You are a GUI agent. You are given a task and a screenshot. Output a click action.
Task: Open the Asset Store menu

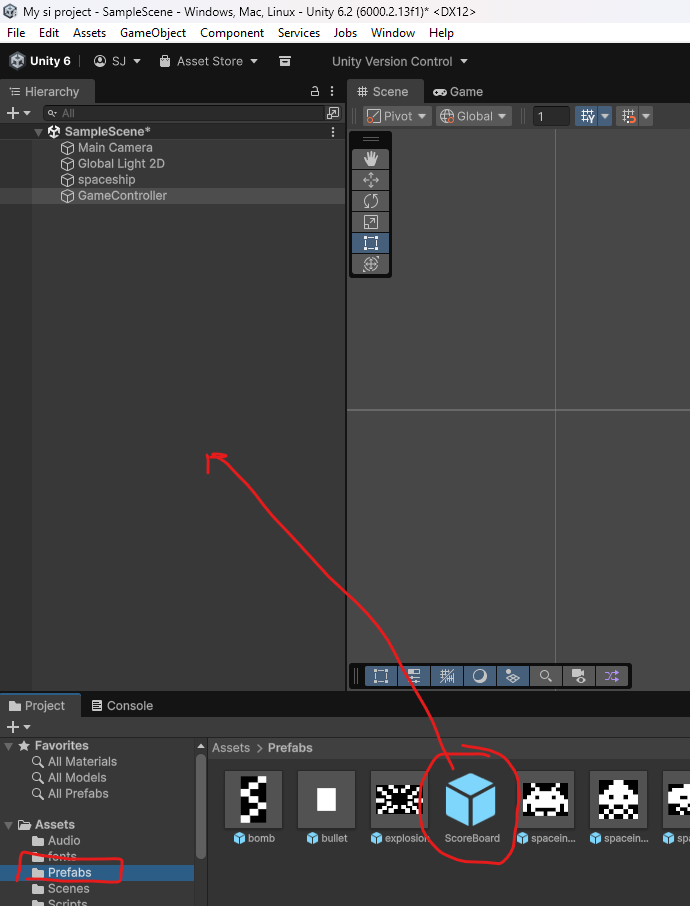pos(208,61)
